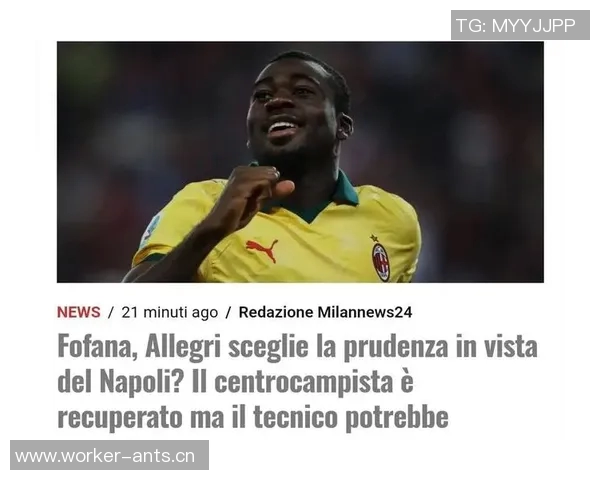
Task: Click the word Allegri in headline
Action: 183,348
